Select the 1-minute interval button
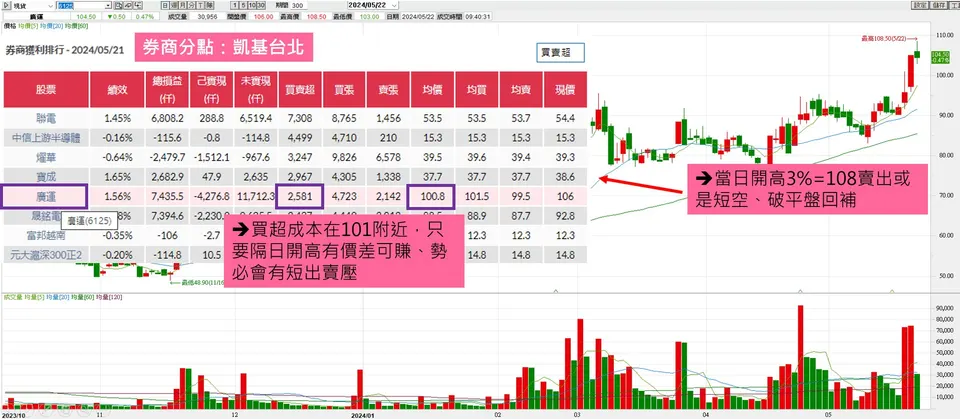 234,6
